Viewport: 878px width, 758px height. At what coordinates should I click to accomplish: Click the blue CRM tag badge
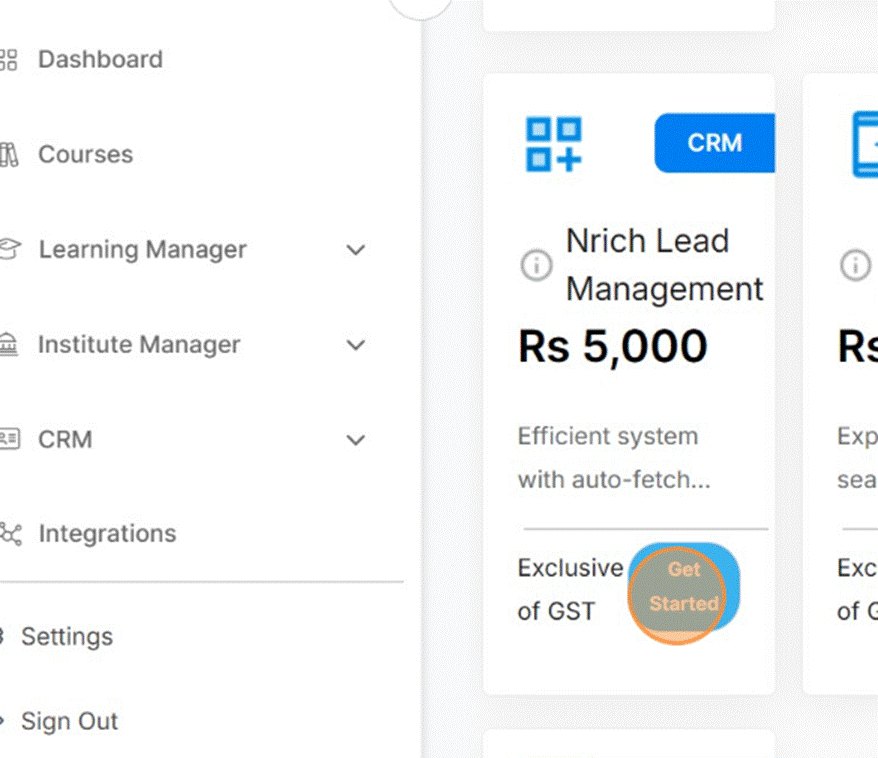tap(714, 143)
